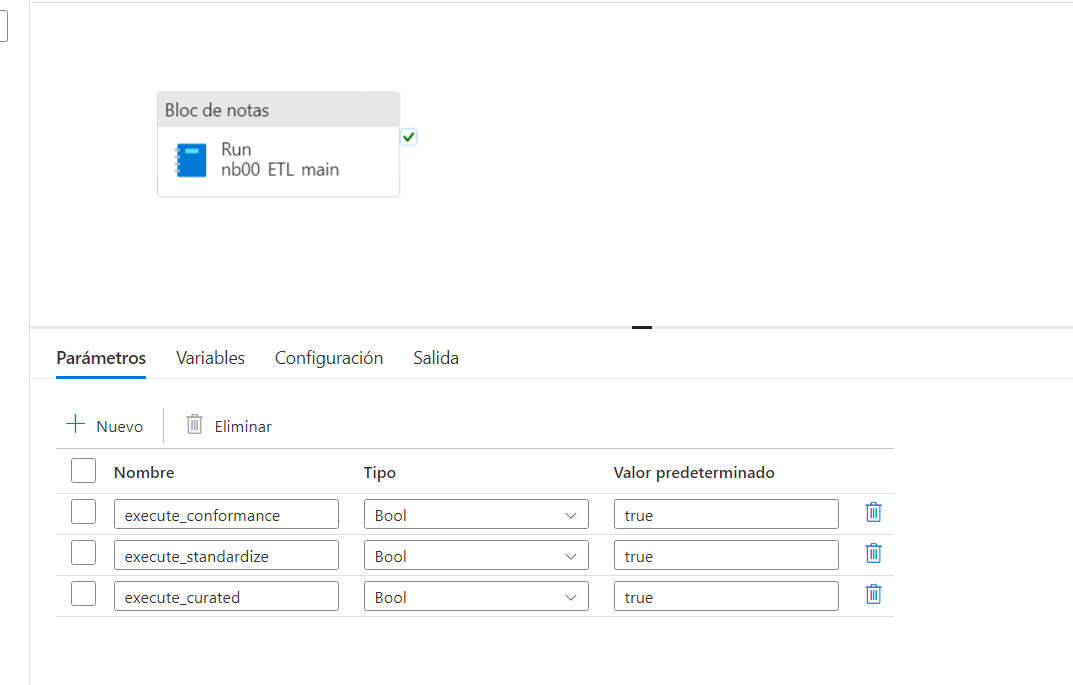Viewport: 1073px width, 685px height.
Task: Click the green success checkmark on activity
Action: tap(409, 137)
